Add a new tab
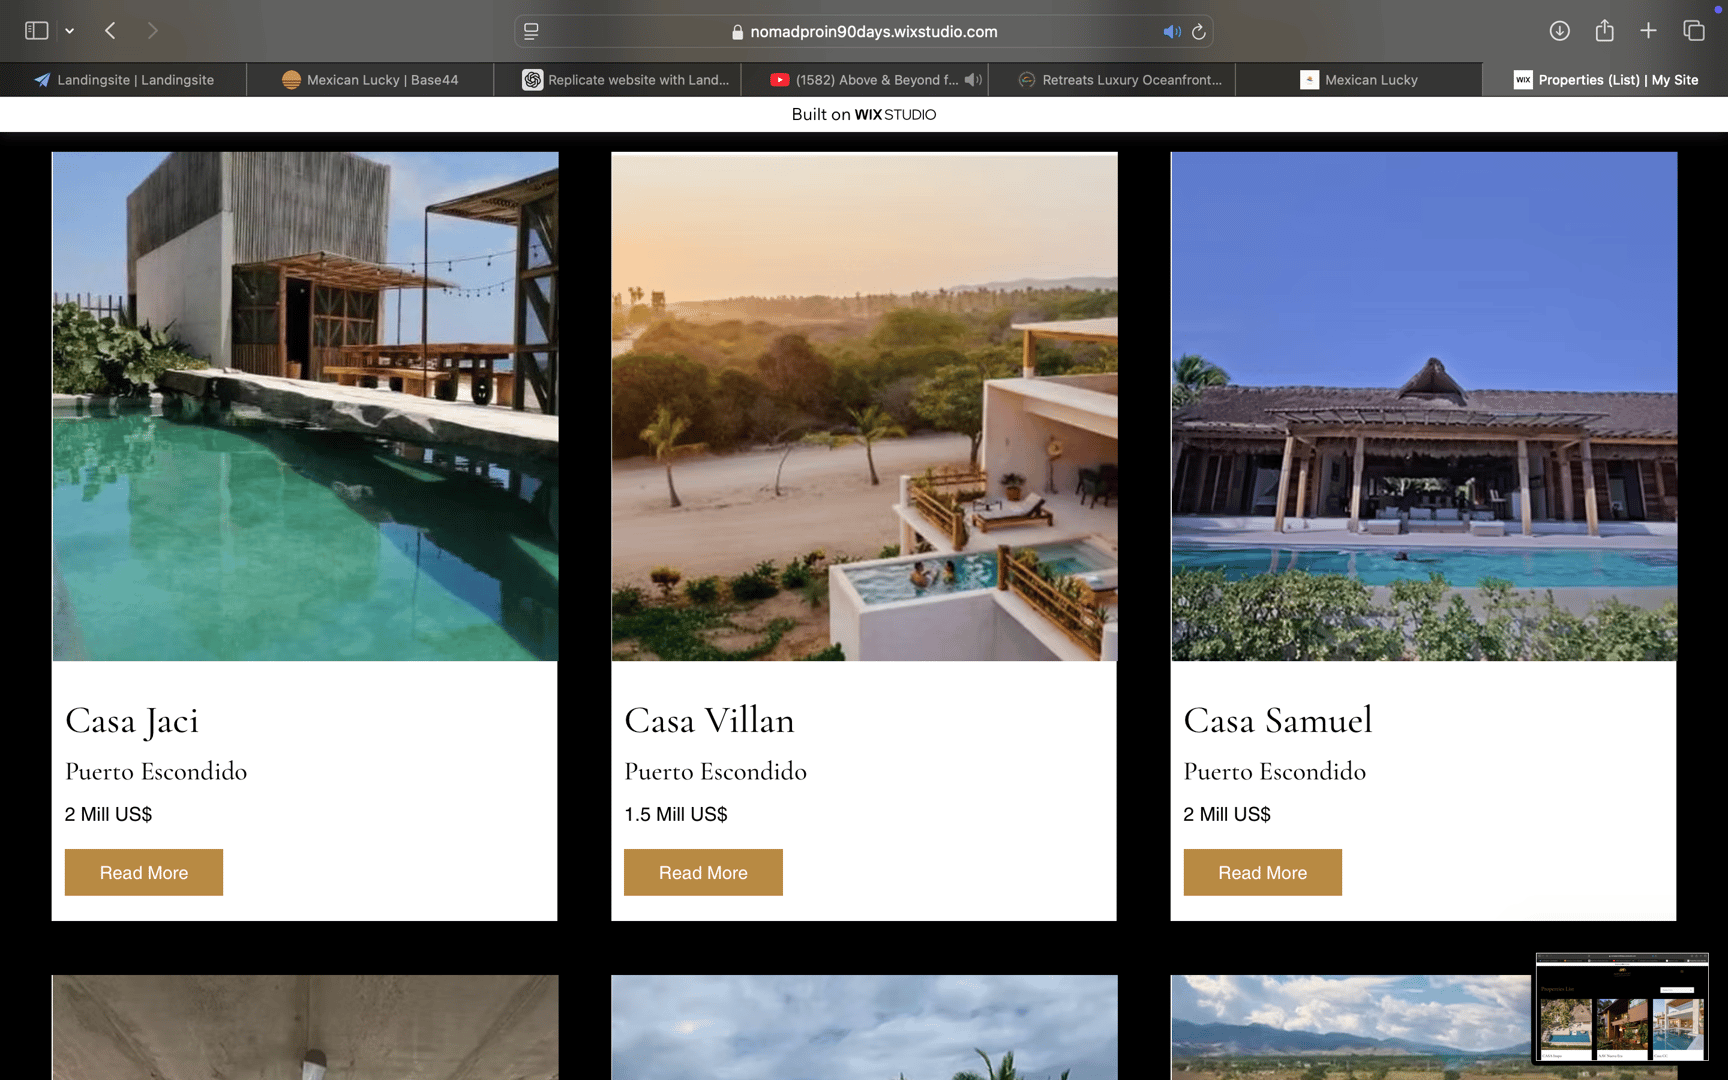 click(1648, 31)
